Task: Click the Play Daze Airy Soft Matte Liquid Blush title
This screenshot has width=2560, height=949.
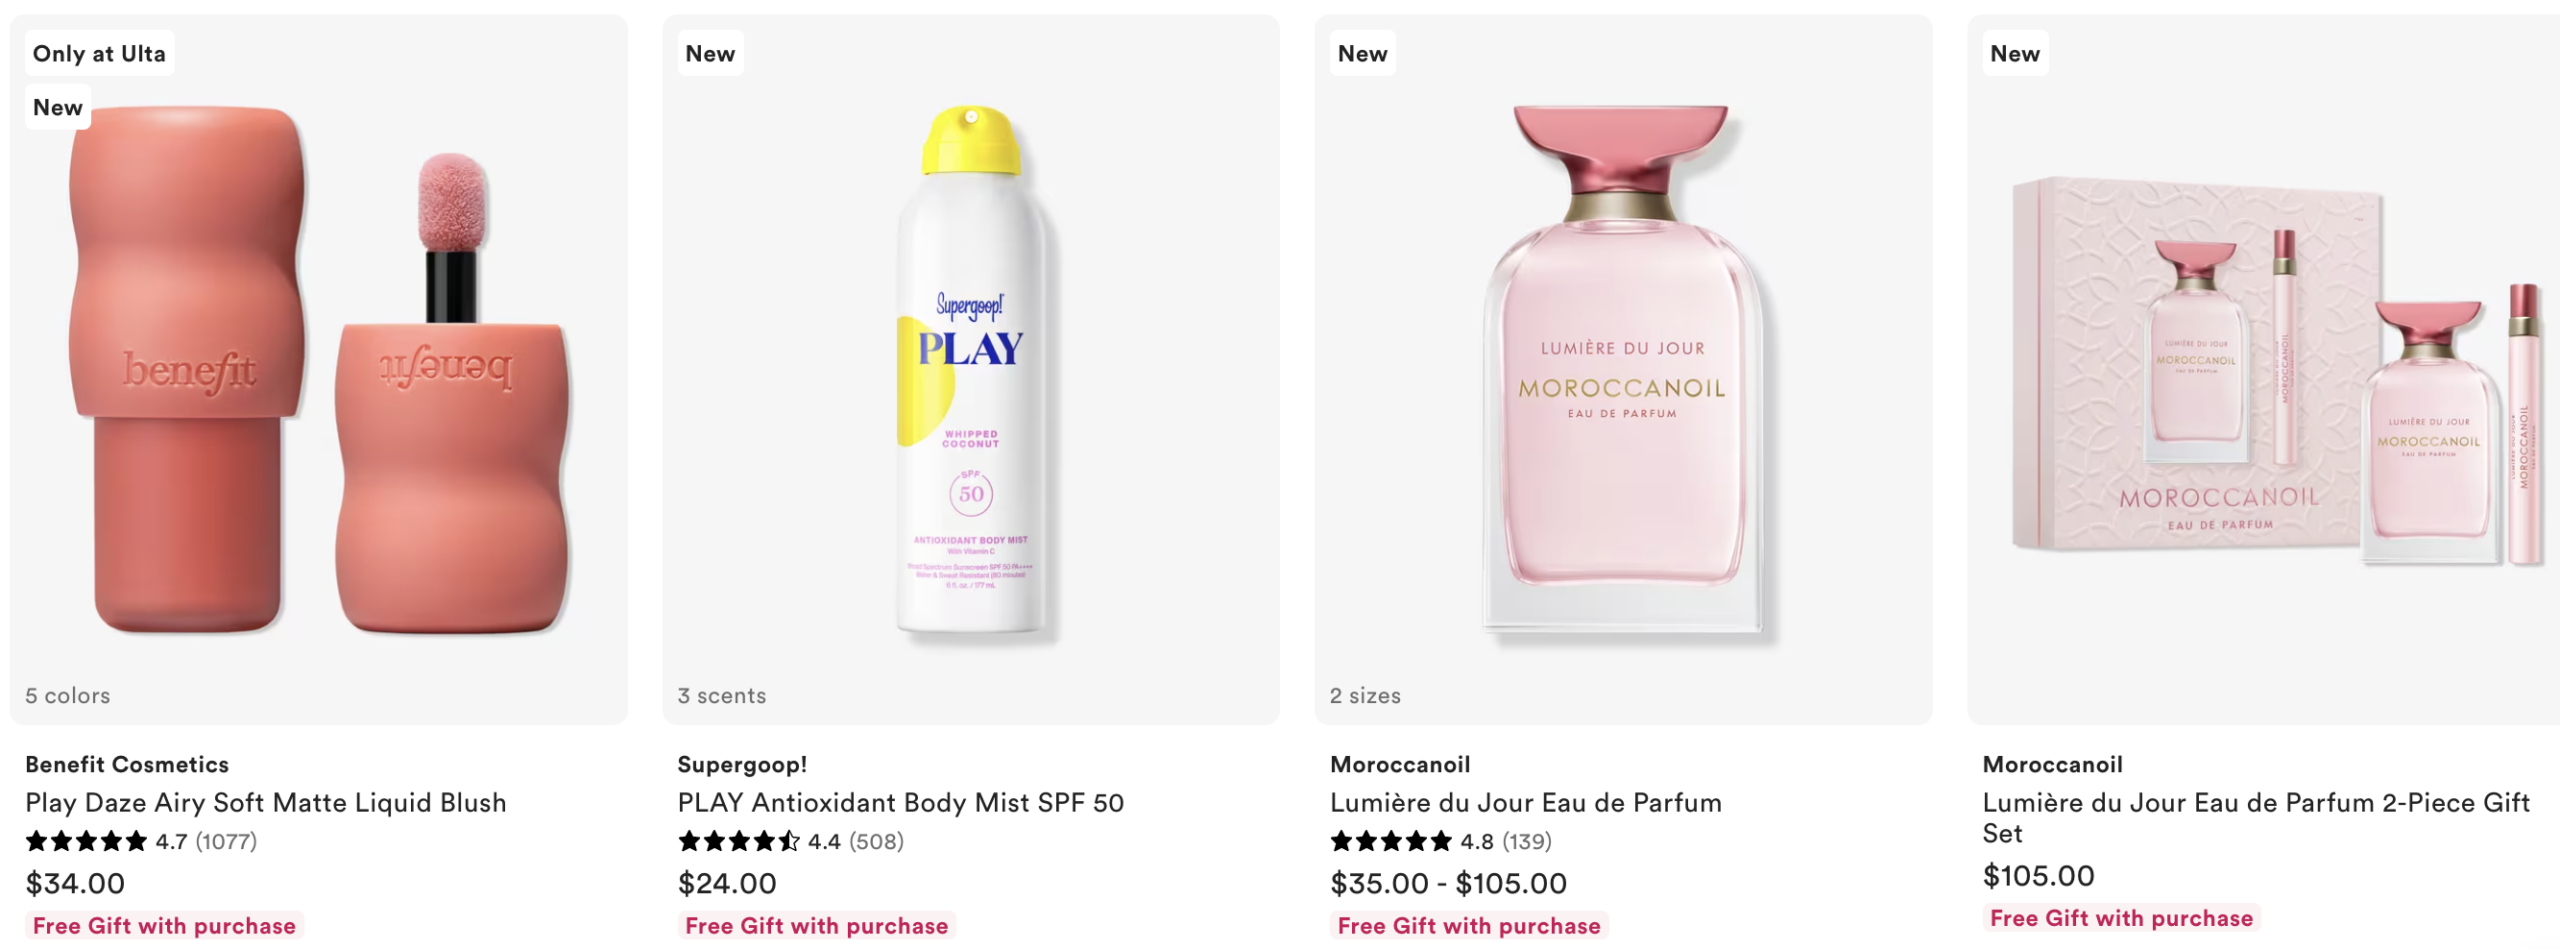Action: [266, 803]
